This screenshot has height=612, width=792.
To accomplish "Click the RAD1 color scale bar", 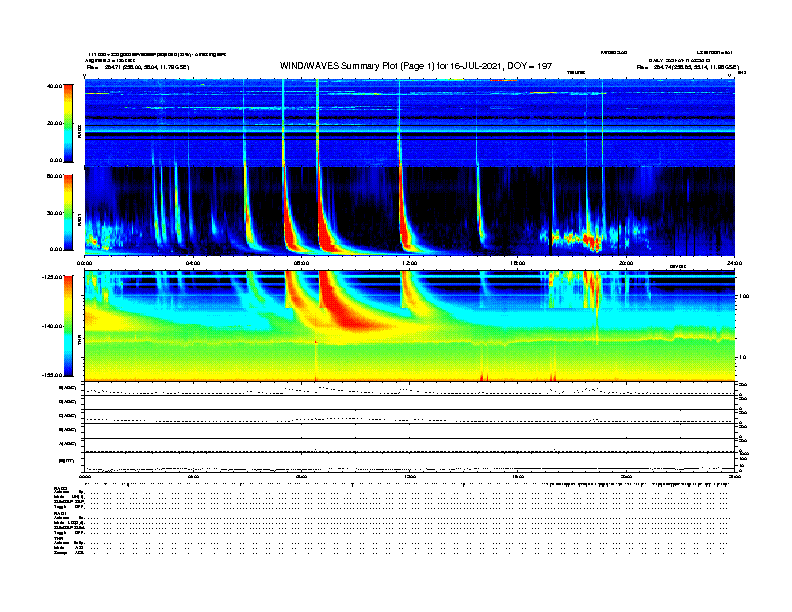I will click(x=68, y=212).
